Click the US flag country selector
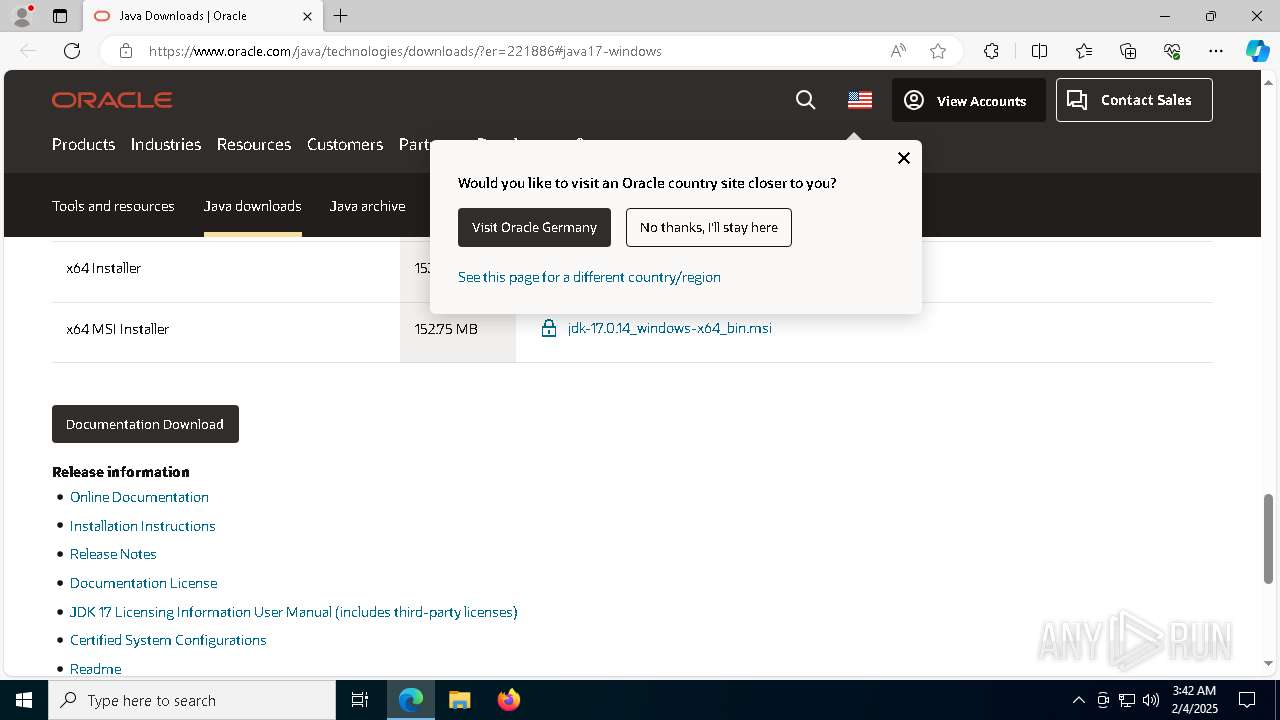Image resolution: width=1280 pixels, height=720 pixels. (860, 100)
